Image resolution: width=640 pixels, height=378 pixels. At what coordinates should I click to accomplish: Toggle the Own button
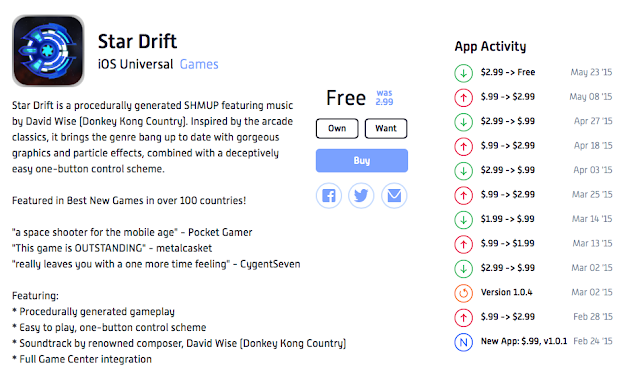pos(337,129)
